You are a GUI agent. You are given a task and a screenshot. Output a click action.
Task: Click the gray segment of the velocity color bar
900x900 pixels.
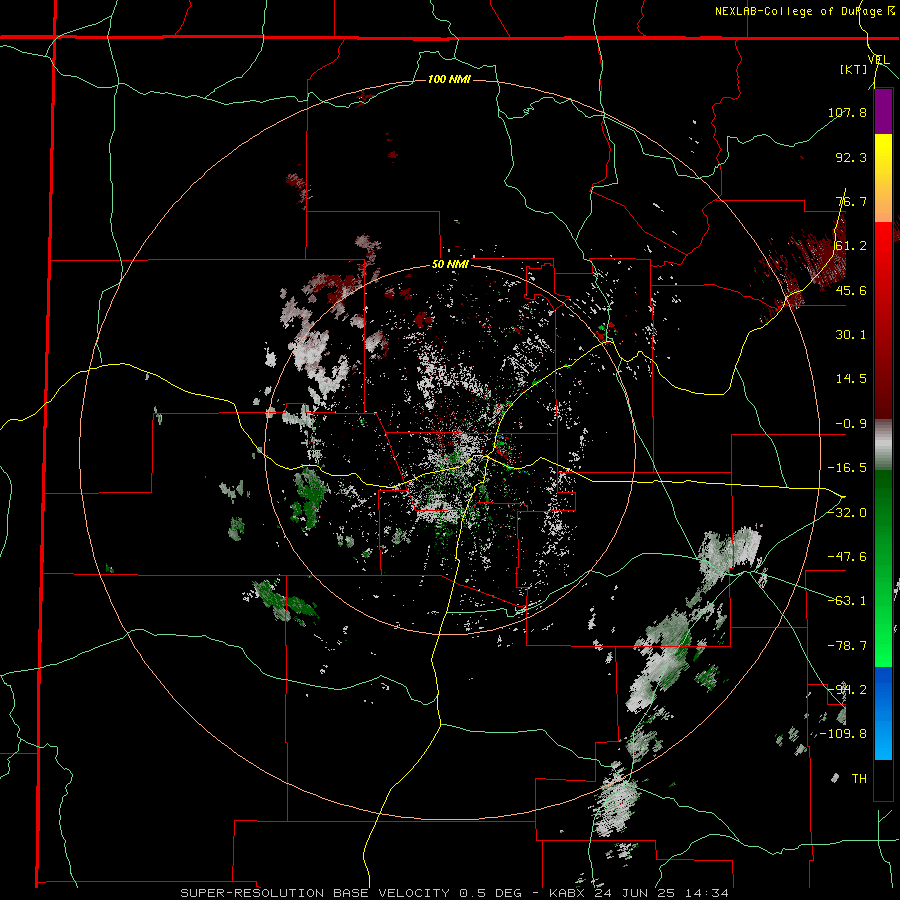883,445
